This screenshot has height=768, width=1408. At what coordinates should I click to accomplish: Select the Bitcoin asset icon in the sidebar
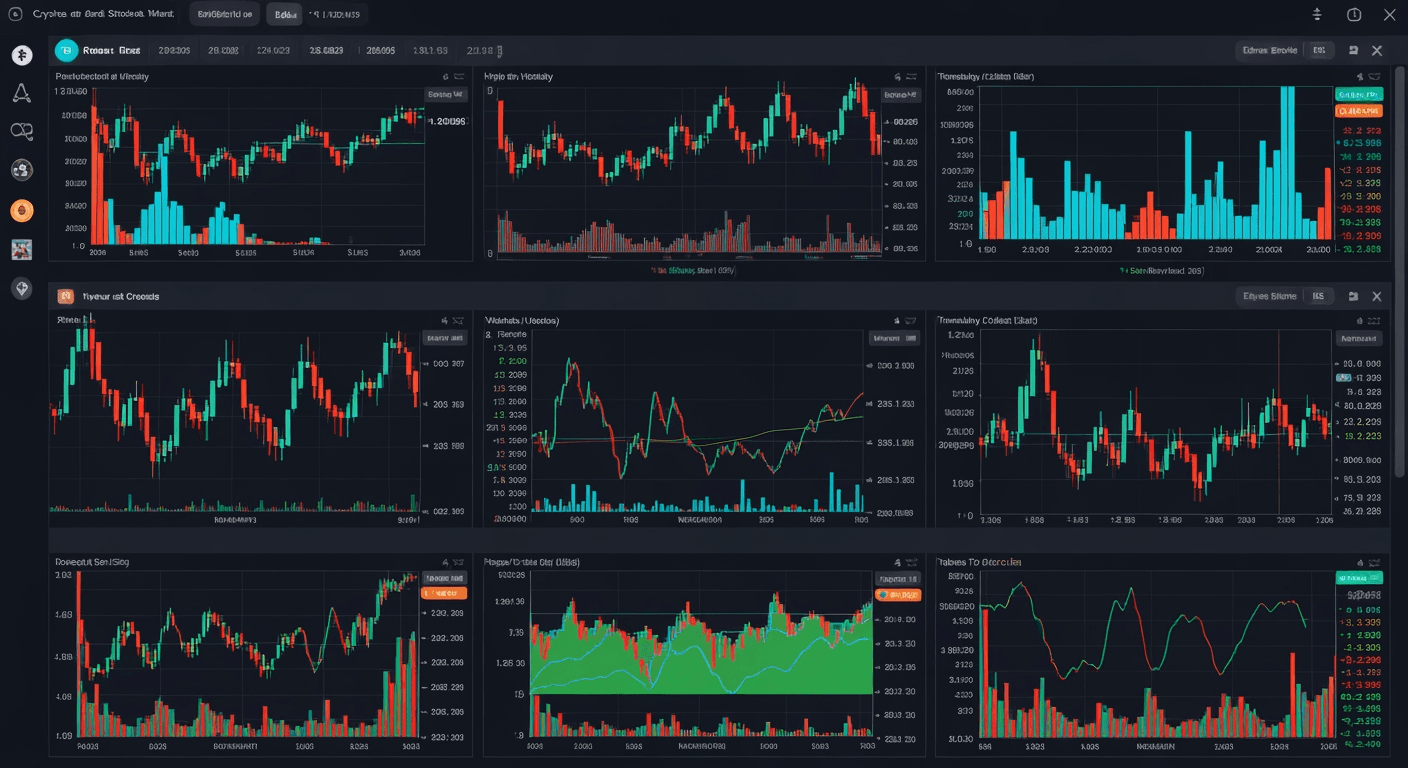click(22, 54)
